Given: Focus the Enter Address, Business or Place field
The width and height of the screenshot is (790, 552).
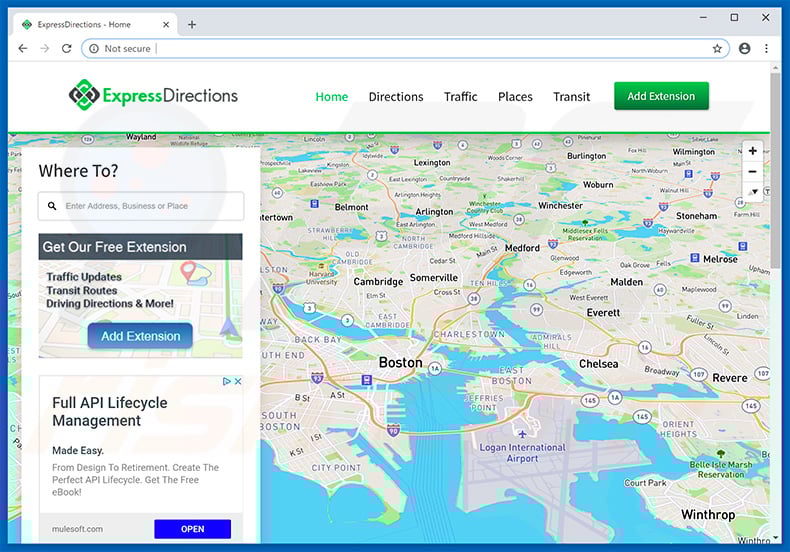Looking at the screenshot, I should point(141,206).
